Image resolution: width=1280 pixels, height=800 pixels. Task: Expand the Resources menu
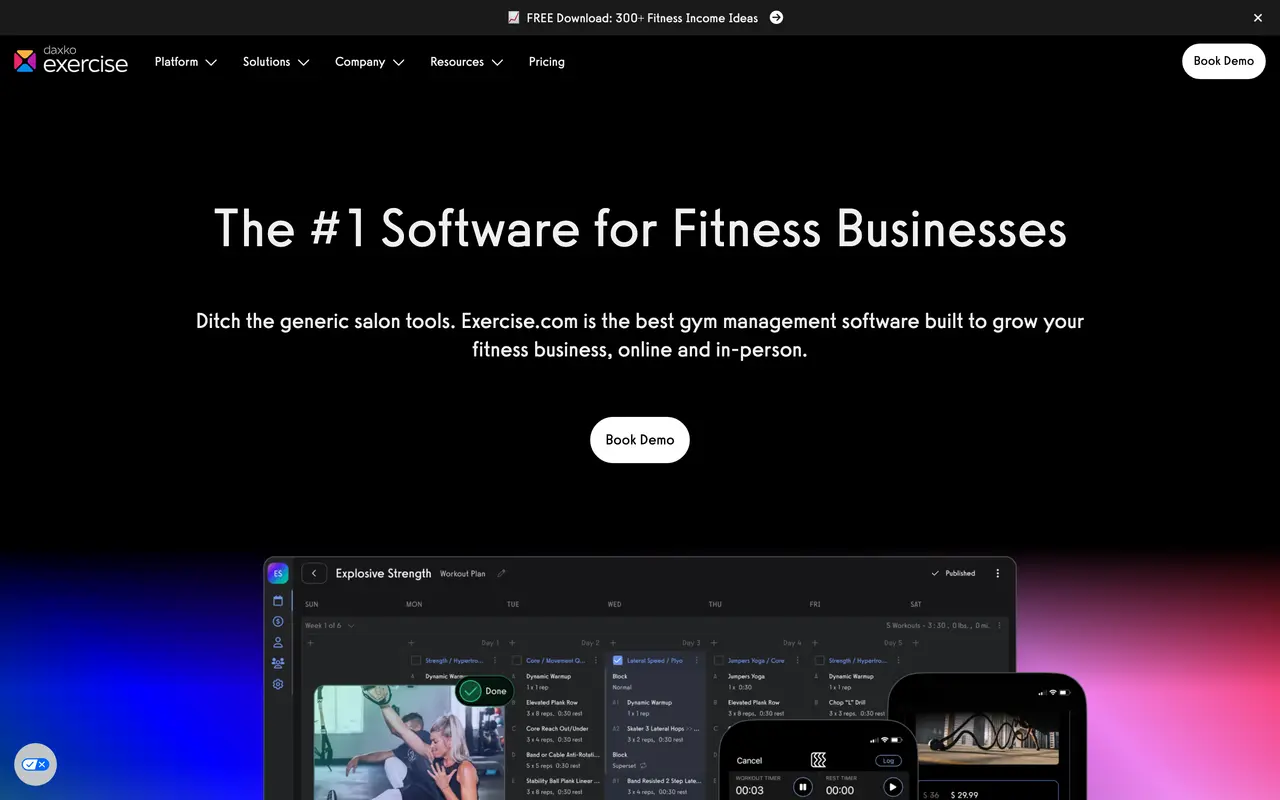[467, 62]
